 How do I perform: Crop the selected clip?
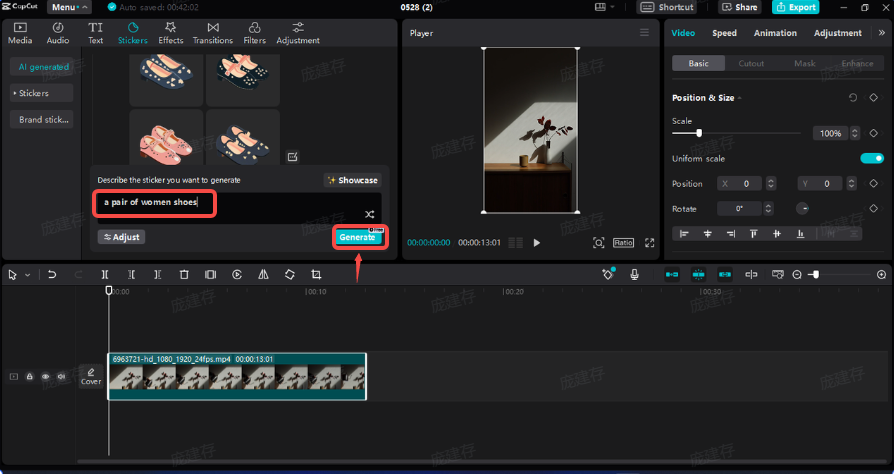click(x=316, y=275)
